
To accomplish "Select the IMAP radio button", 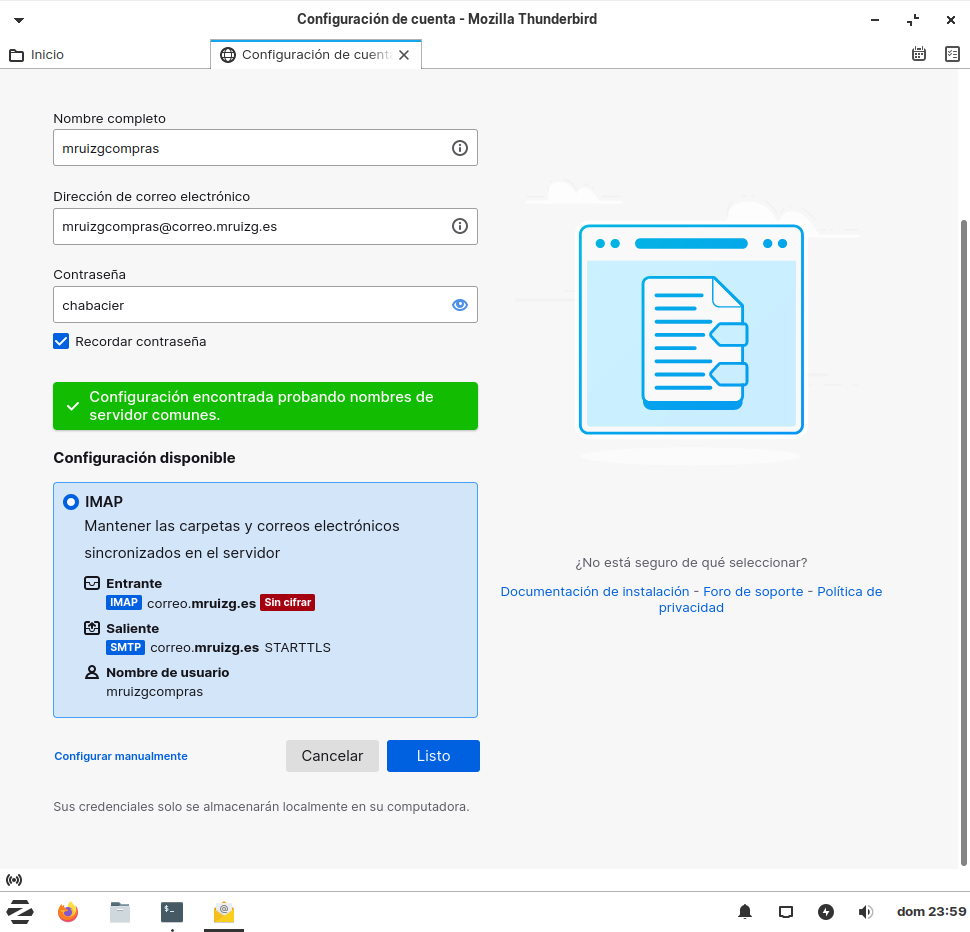I will [71, 502].
